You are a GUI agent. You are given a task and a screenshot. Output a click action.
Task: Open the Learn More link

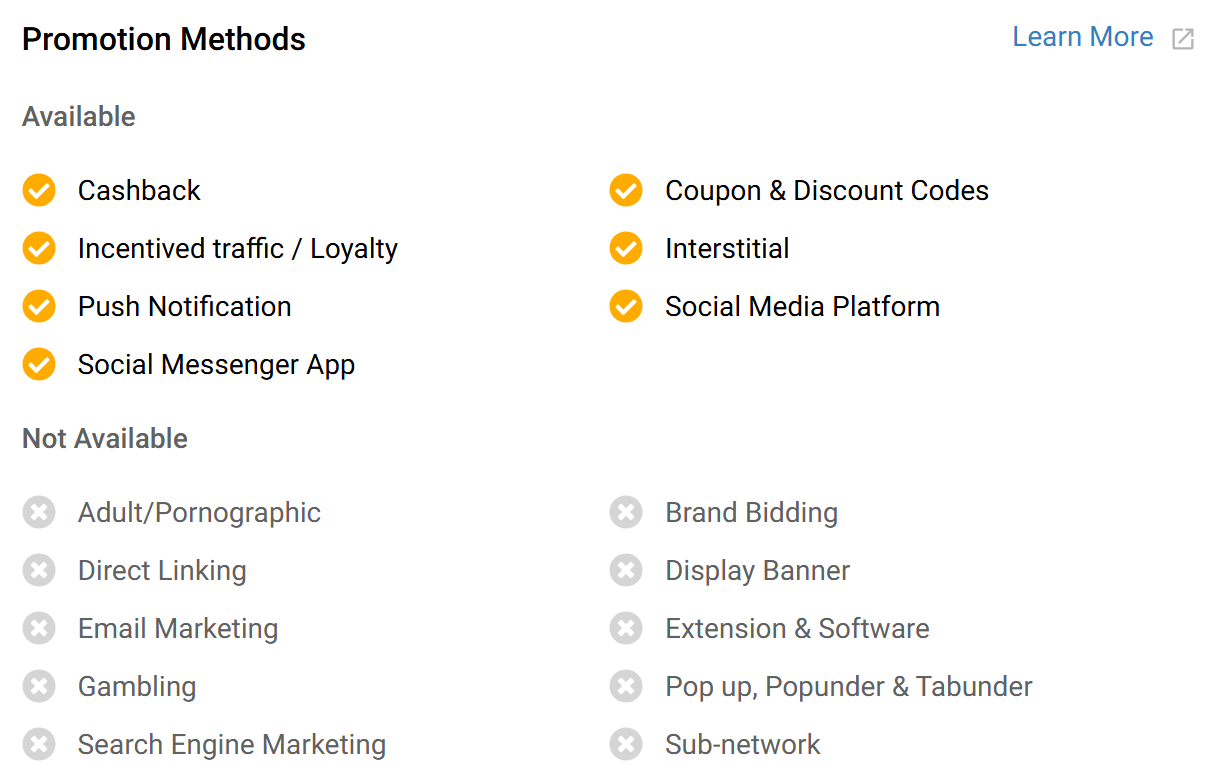pos(1082,37)
